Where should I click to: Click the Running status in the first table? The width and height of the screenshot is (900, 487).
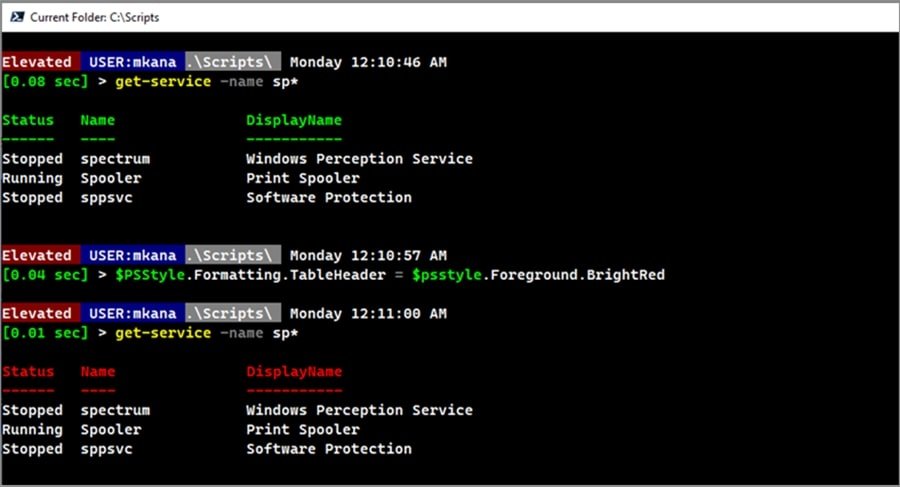tap(32, 178)
